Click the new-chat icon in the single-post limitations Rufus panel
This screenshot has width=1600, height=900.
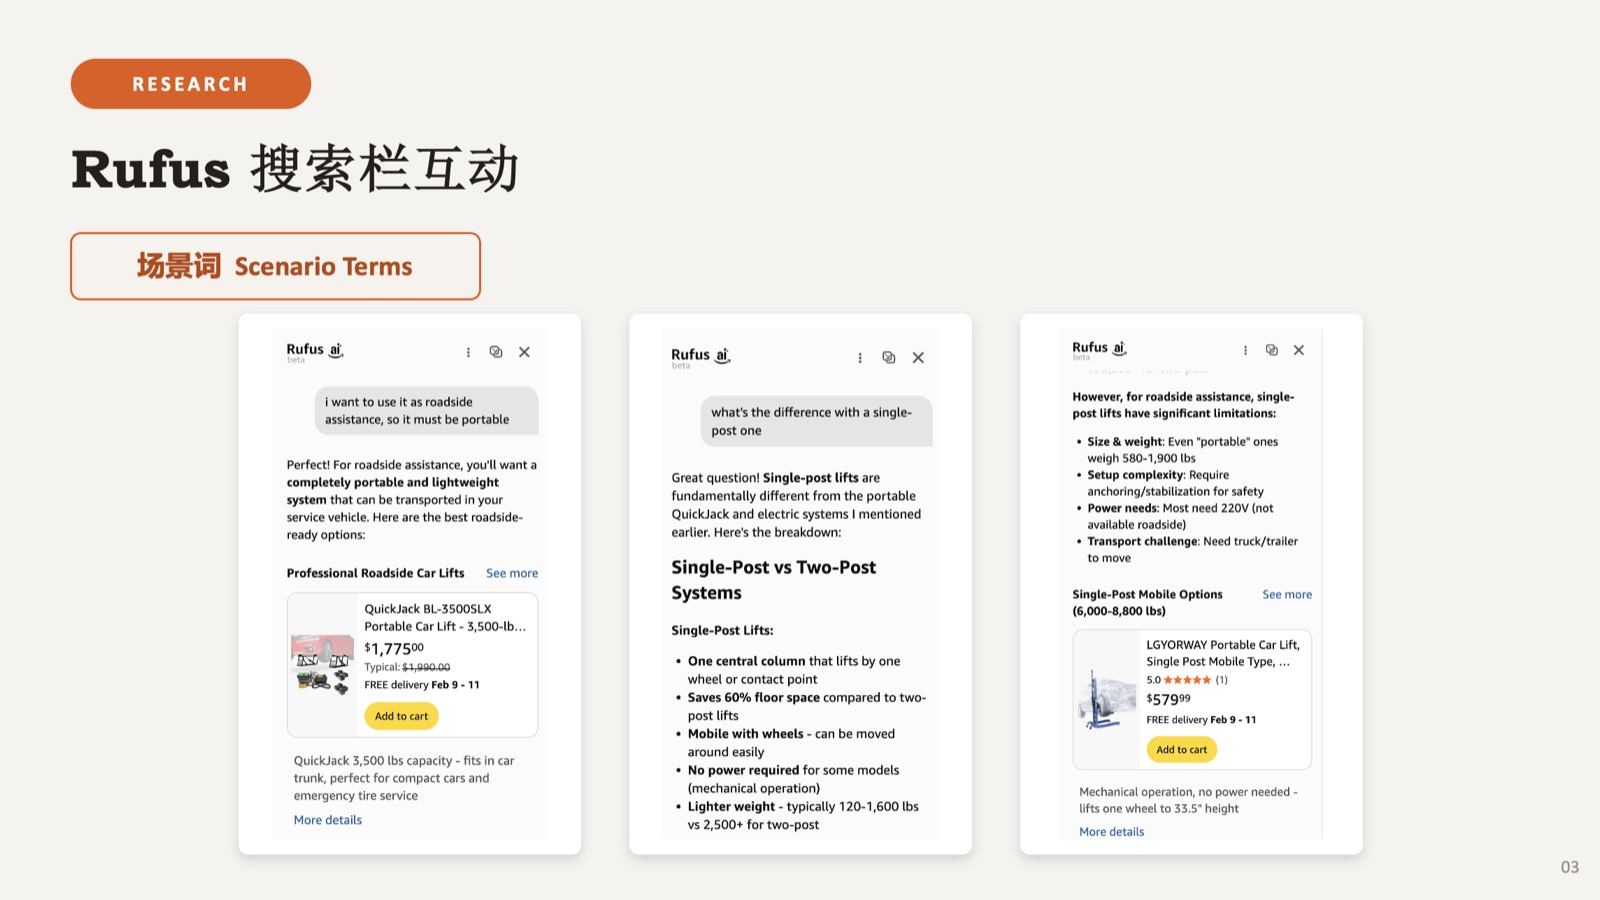tap(1272, 350)
